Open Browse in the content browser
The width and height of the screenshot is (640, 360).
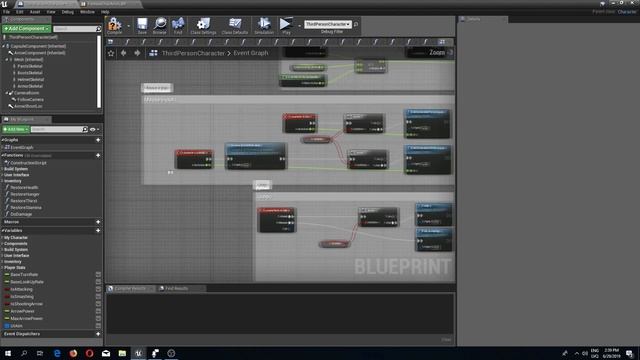pyautogui.click(x=160, y=25)
